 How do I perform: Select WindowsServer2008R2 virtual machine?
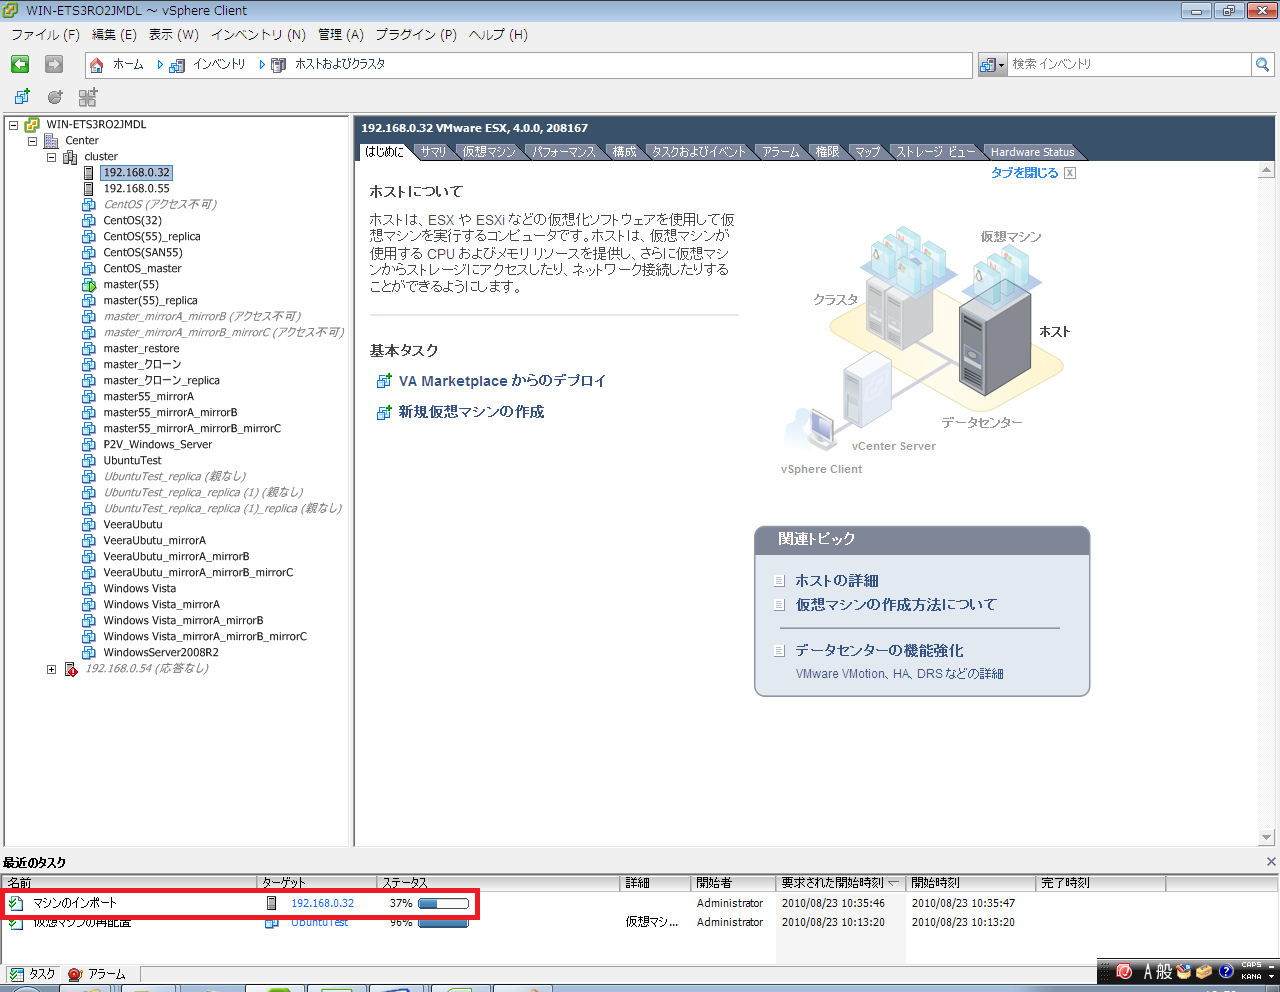click(161, 653)
